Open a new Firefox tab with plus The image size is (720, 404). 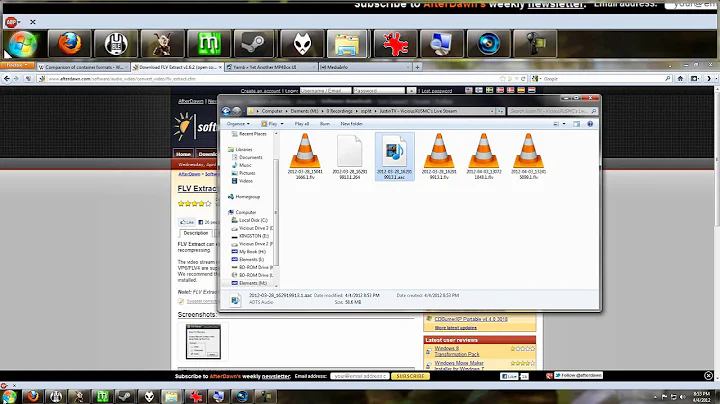[x=417, y=67]
